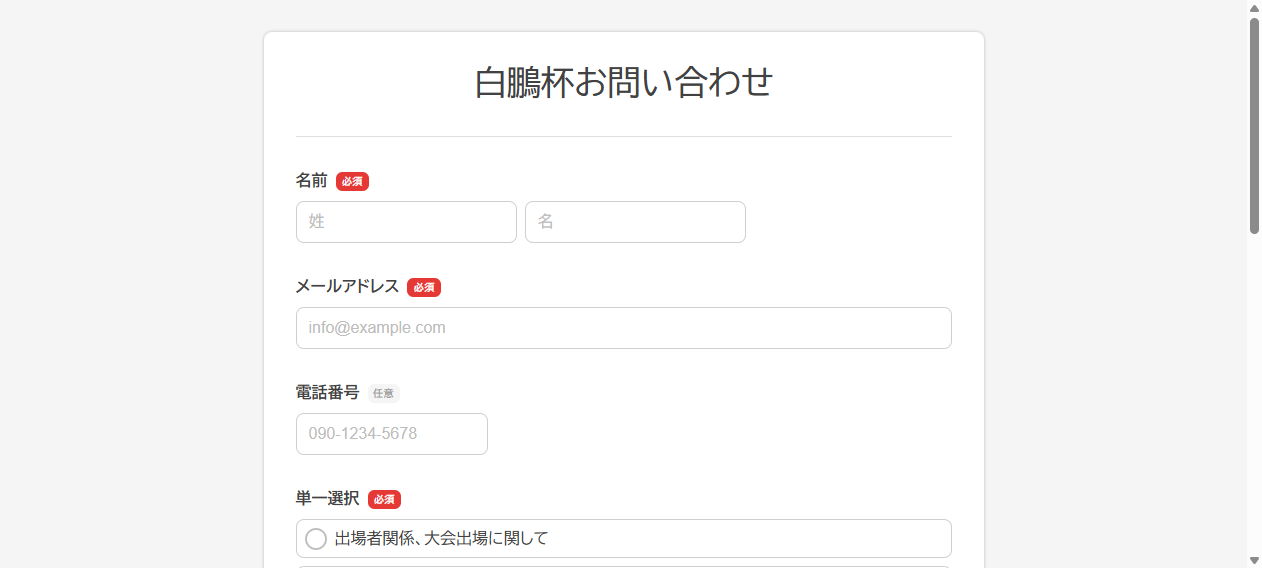Image resolution: width=1262 pixels, height=568 pixels.
Task: Select radio 出場者関係、大会出場に関して
Action: (x=316, y=539)
